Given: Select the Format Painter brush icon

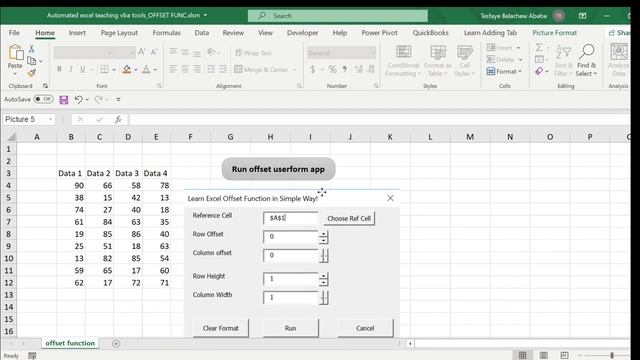Looking at the screenshot, I should click(31, 73).
